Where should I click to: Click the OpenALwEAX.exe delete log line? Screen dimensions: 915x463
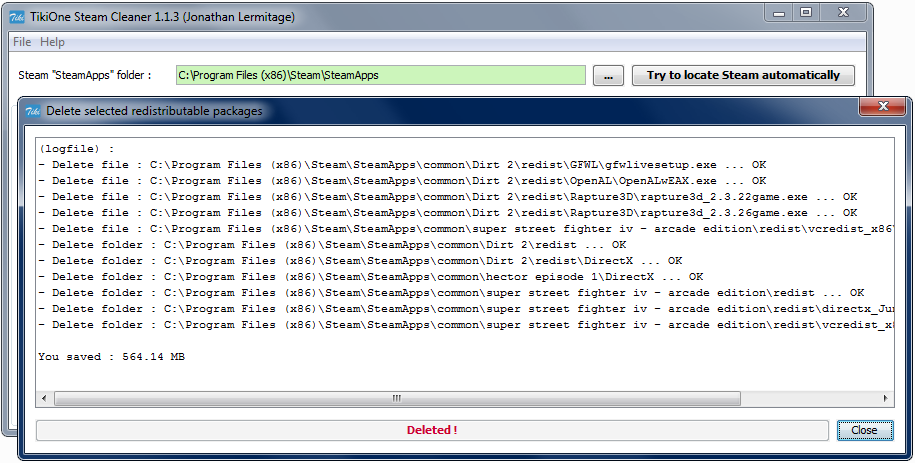pyautogui.click(x=402, y=181)
